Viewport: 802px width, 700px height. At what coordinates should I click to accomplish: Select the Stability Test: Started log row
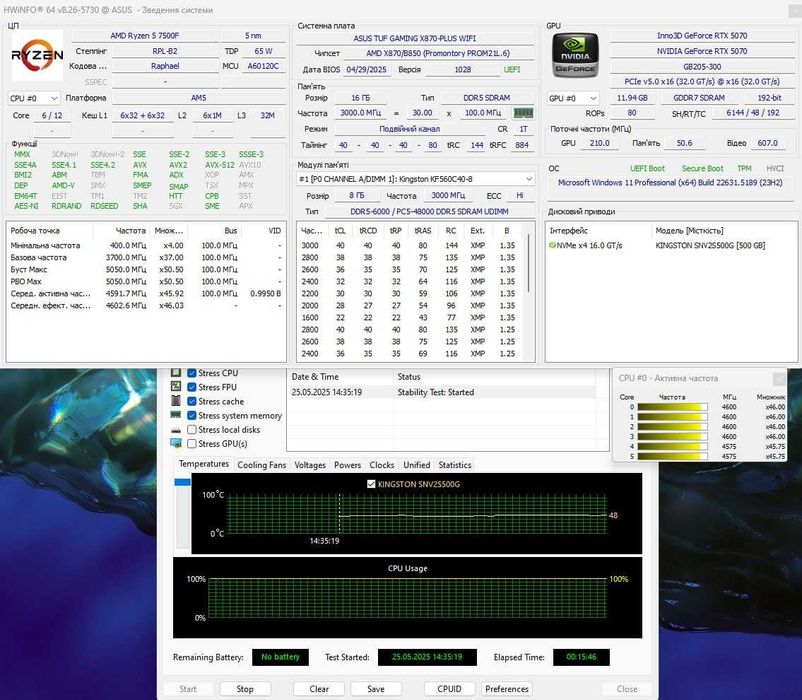(x=442, y=392)
